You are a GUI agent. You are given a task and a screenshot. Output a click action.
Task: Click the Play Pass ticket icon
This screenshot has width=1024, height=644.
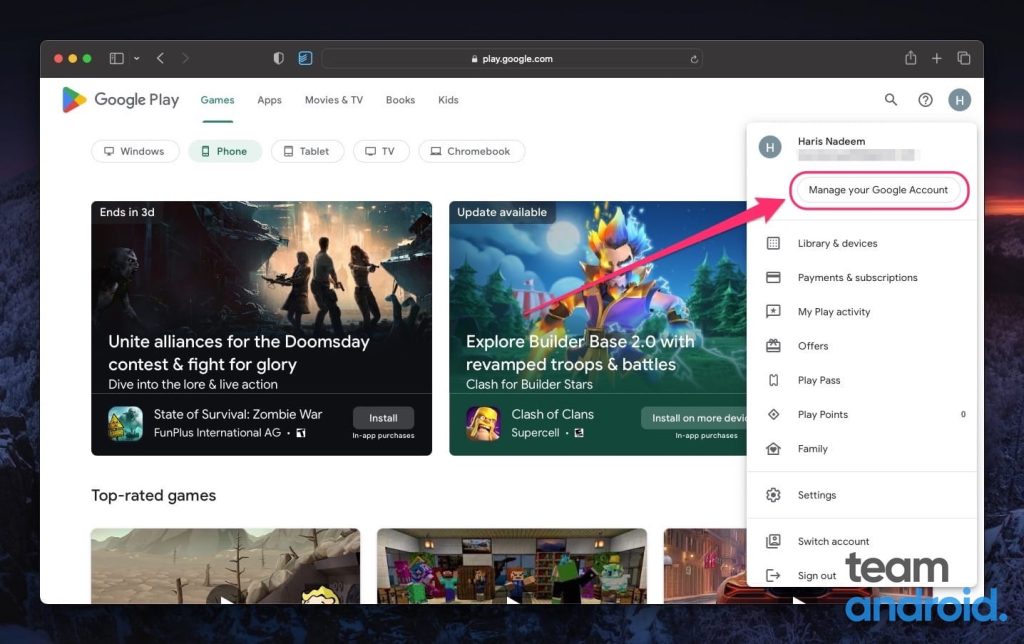click(x=773, y=381)
